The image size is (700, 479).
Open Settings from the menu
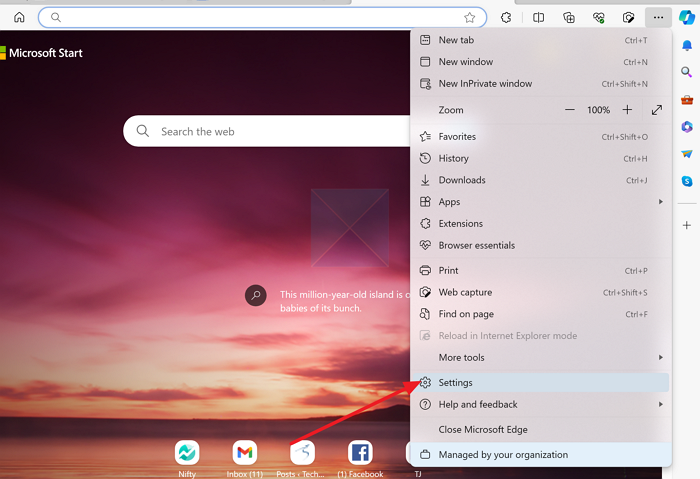[541, 383]
